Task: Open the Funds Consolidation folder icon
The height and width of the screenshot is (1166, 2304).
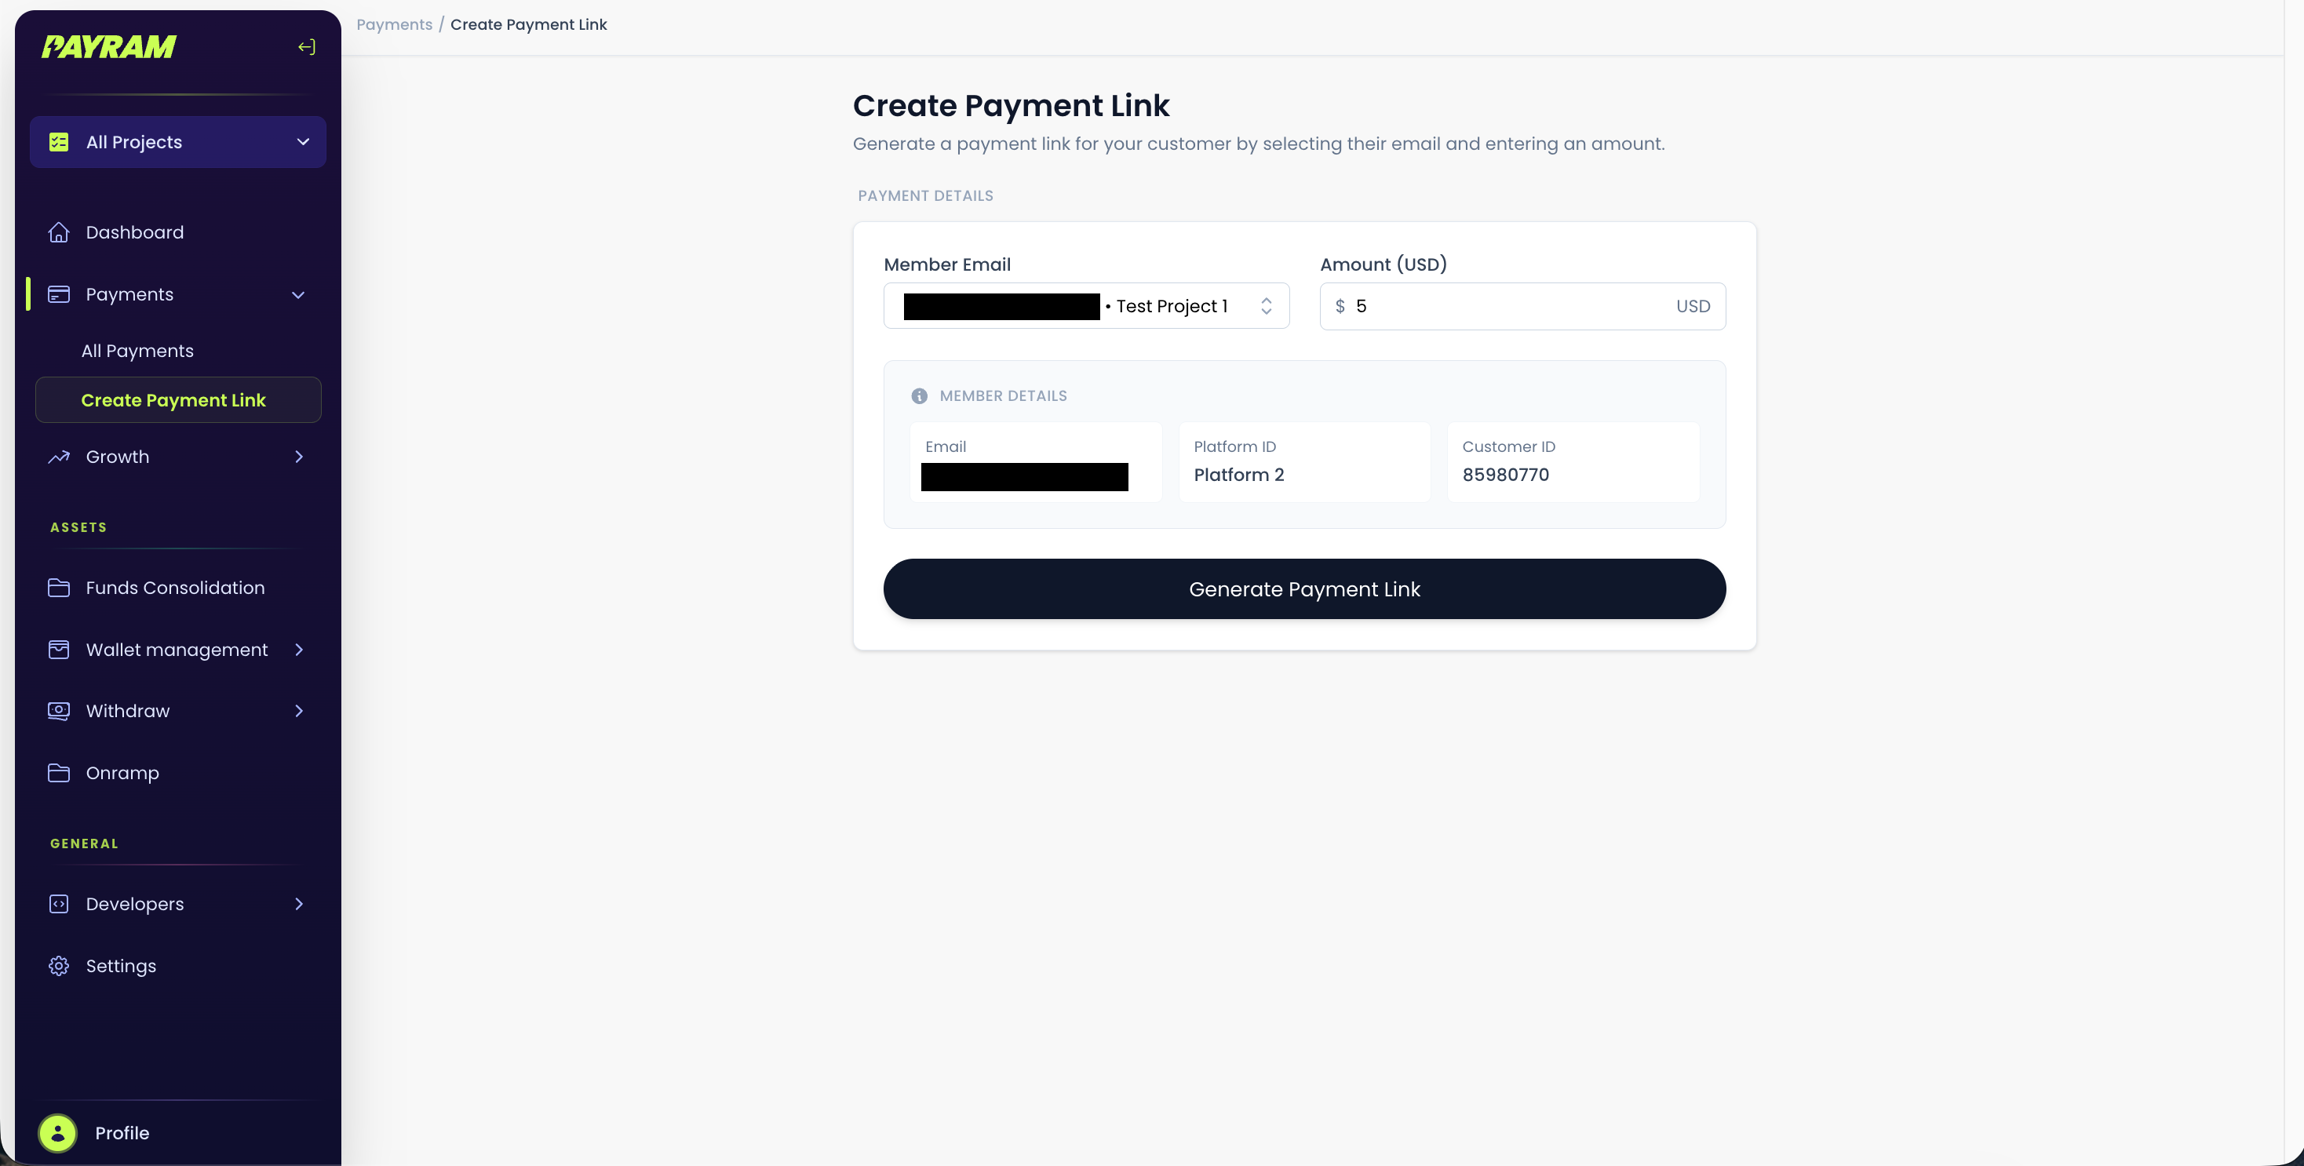Action: pos(59,587)
